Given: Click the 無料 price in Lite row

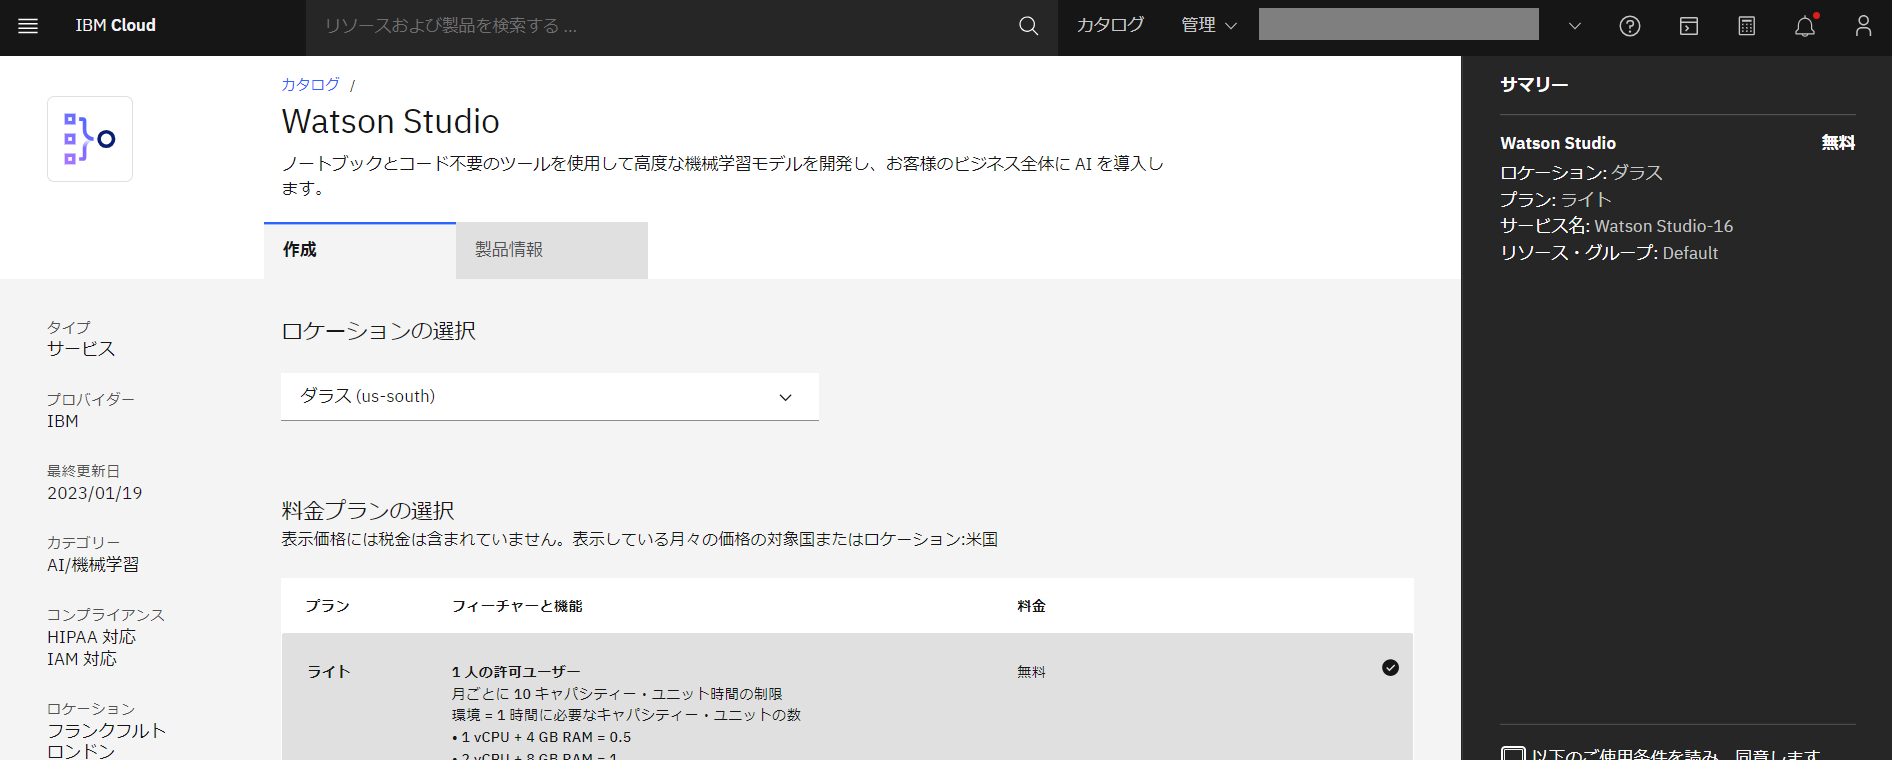Looking at the screenshot, I should 1032,672.
